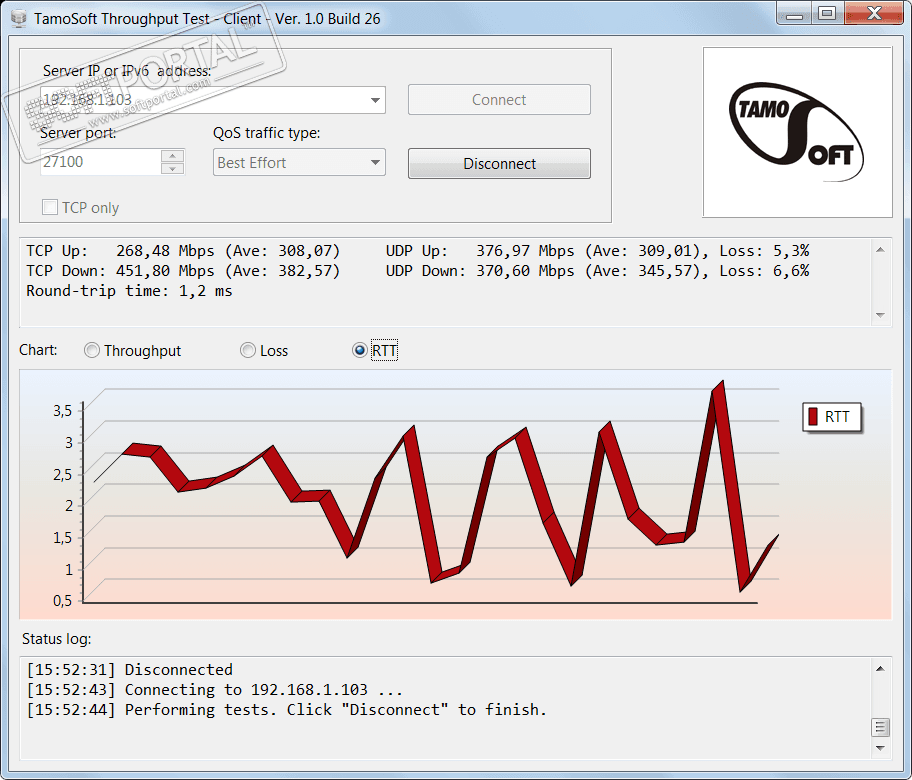Image resolution: width=912 pixels, height=780 pixels.
Task: Maximize the TamoSoft window
Action: (x=827, y=14)
